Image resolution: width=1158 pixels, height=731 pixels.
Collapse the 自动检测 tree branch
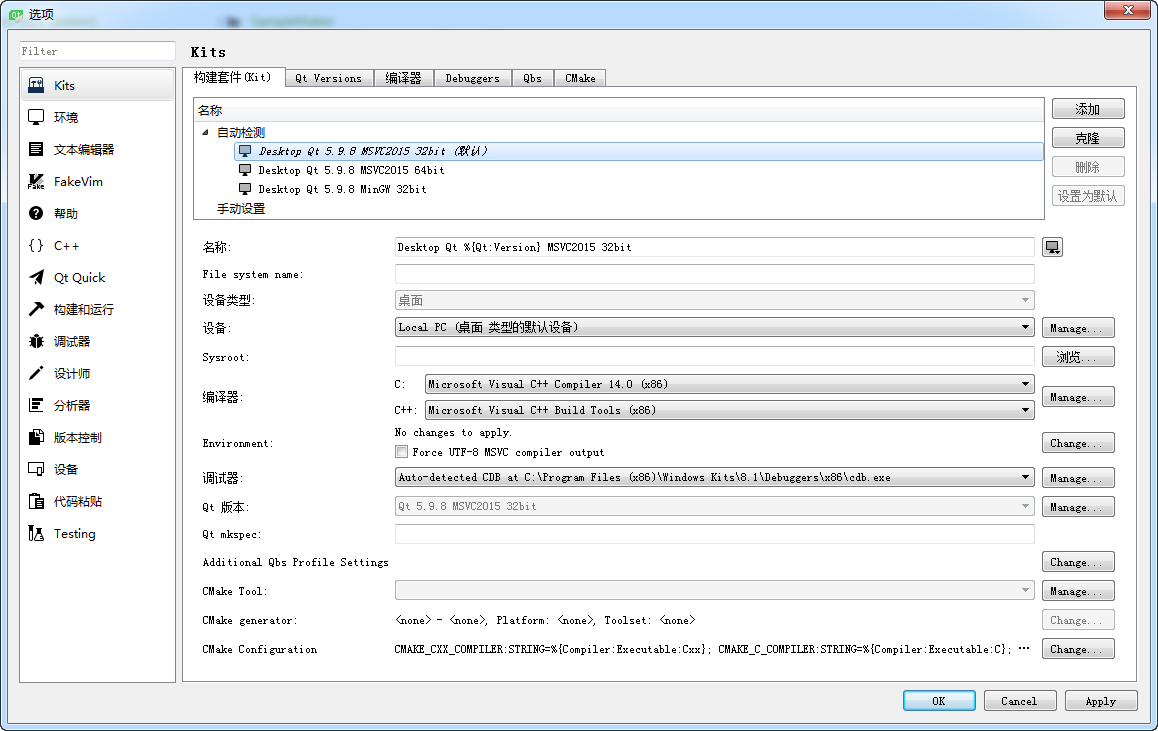[205, 131]
